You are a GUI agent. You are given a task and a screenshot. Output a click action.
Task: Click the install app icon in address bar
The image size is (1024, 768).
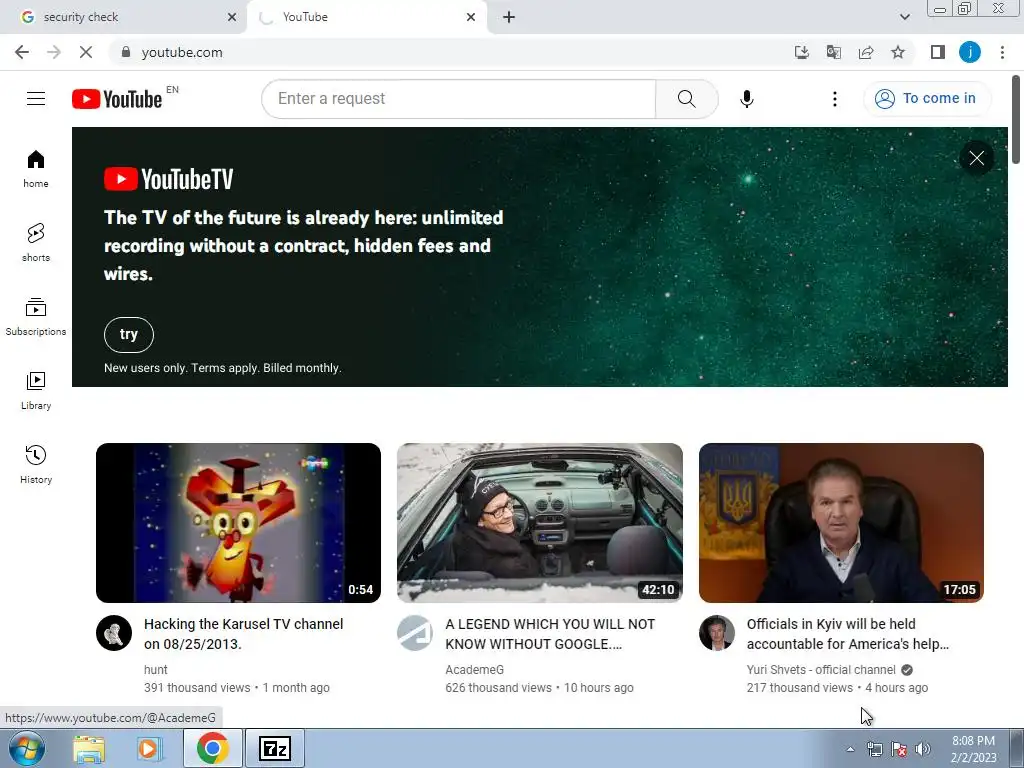coord(802,52)
